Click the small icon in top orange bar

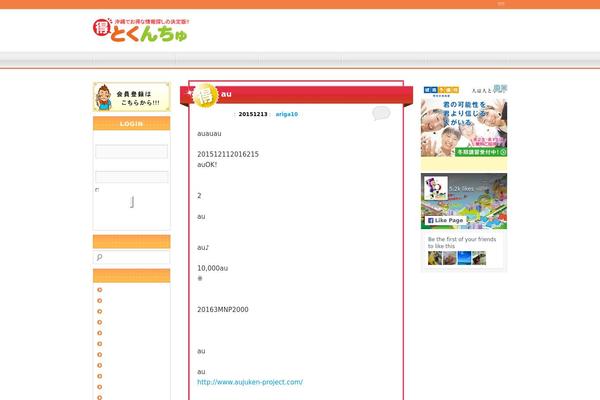click(501, 4)
